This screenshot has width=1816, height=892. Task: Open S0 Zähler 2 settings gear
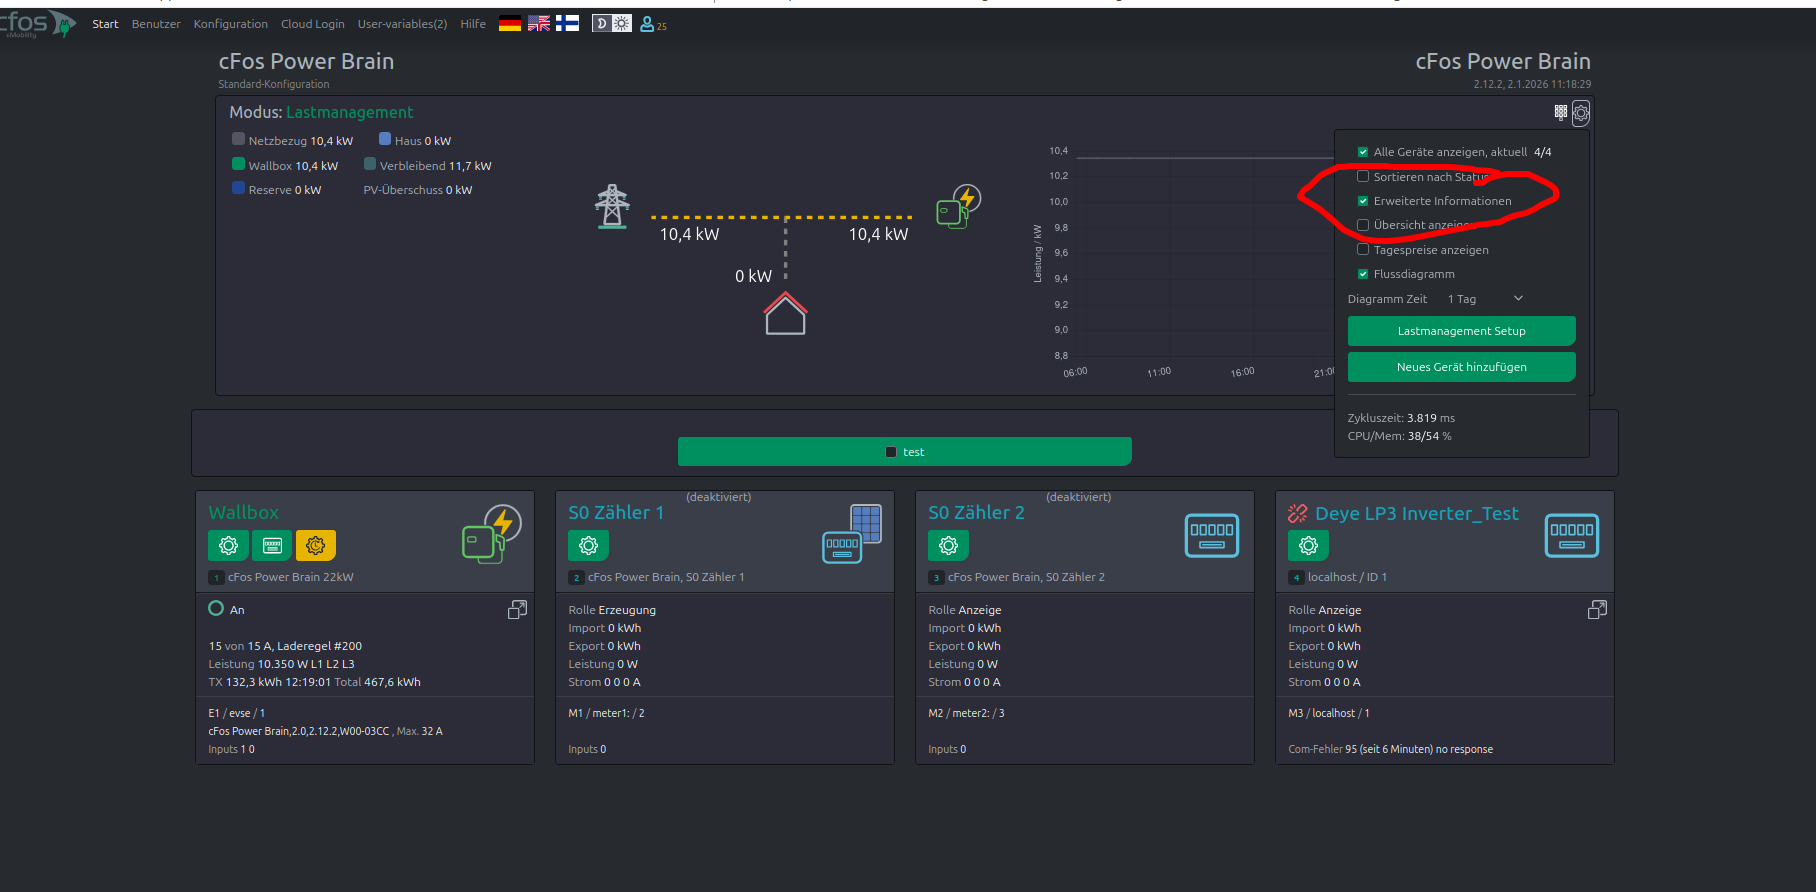coord(948,545)
